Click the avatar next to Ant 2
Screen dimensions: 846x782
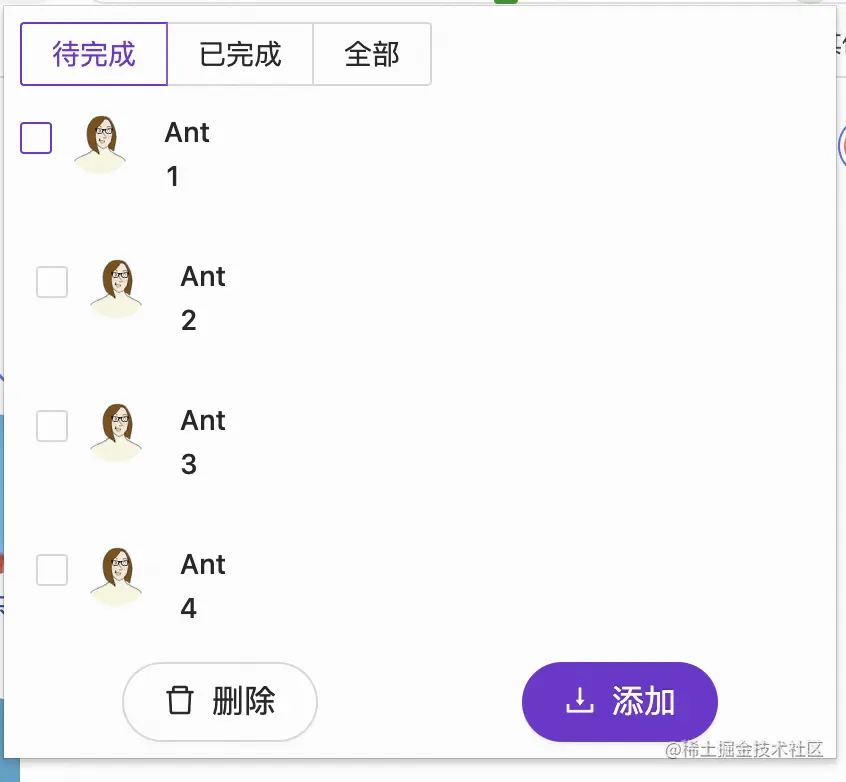pyautogui.click(x=115, y=289)
